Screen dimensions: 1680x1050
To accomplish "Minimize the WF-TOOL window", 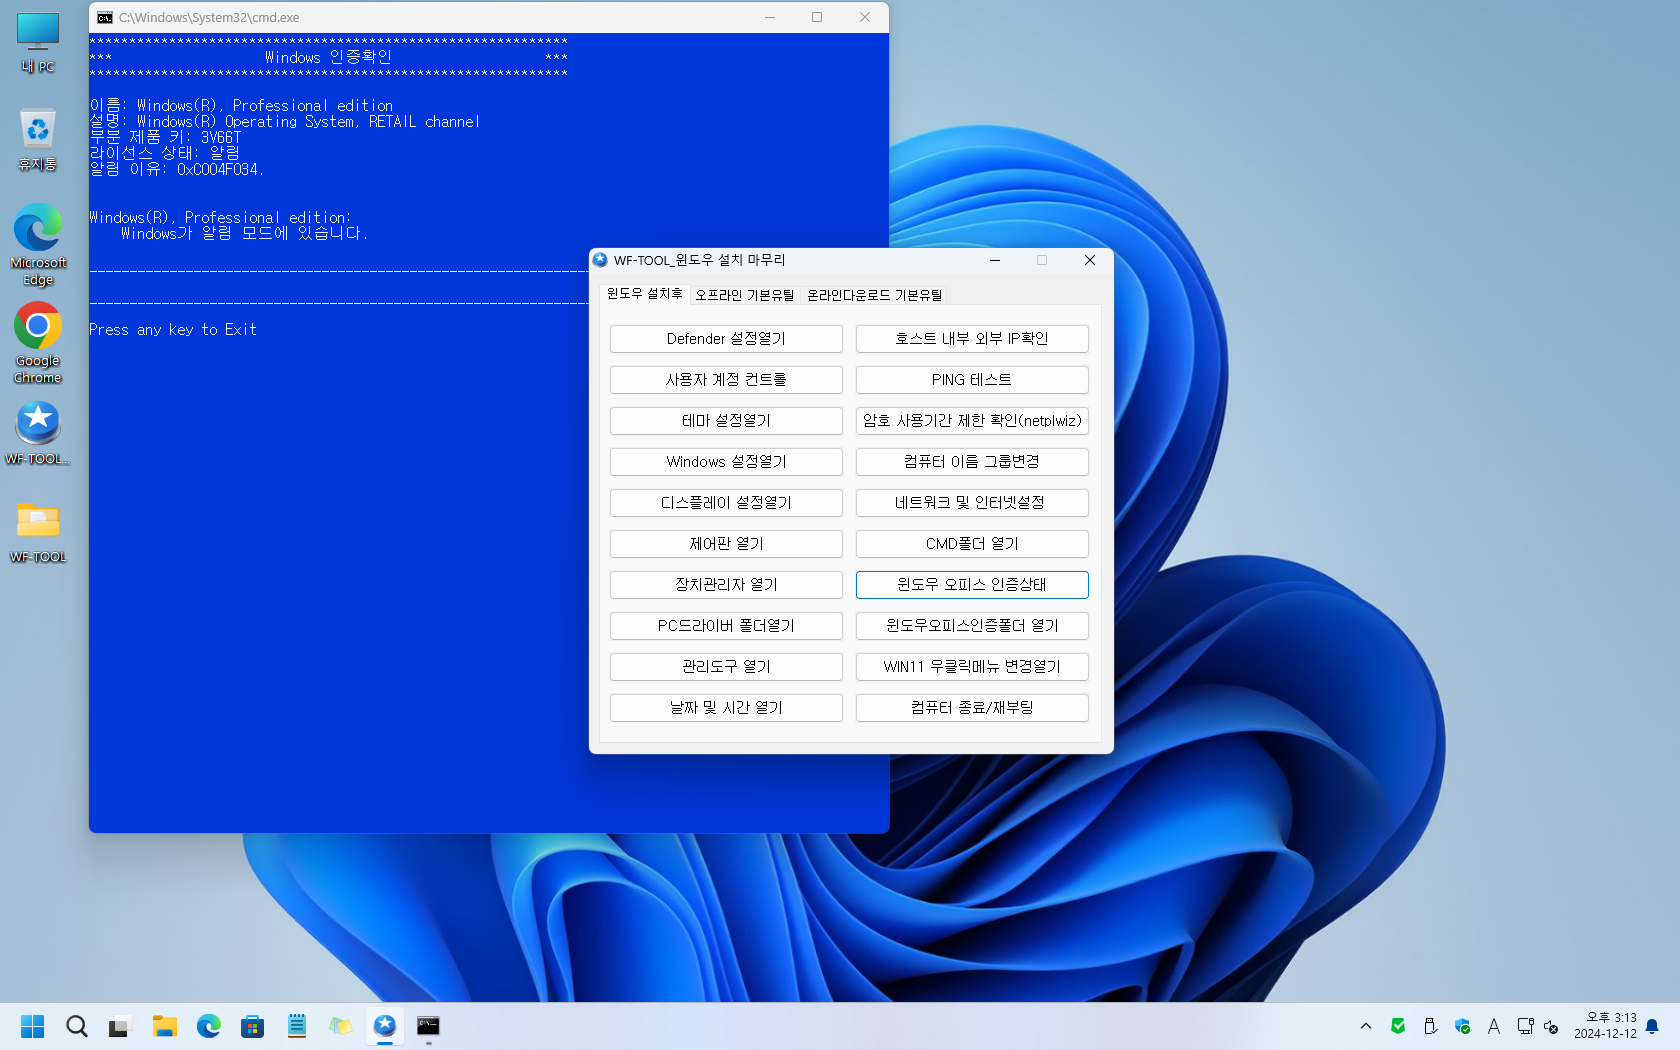I will (x=995, y=260).
